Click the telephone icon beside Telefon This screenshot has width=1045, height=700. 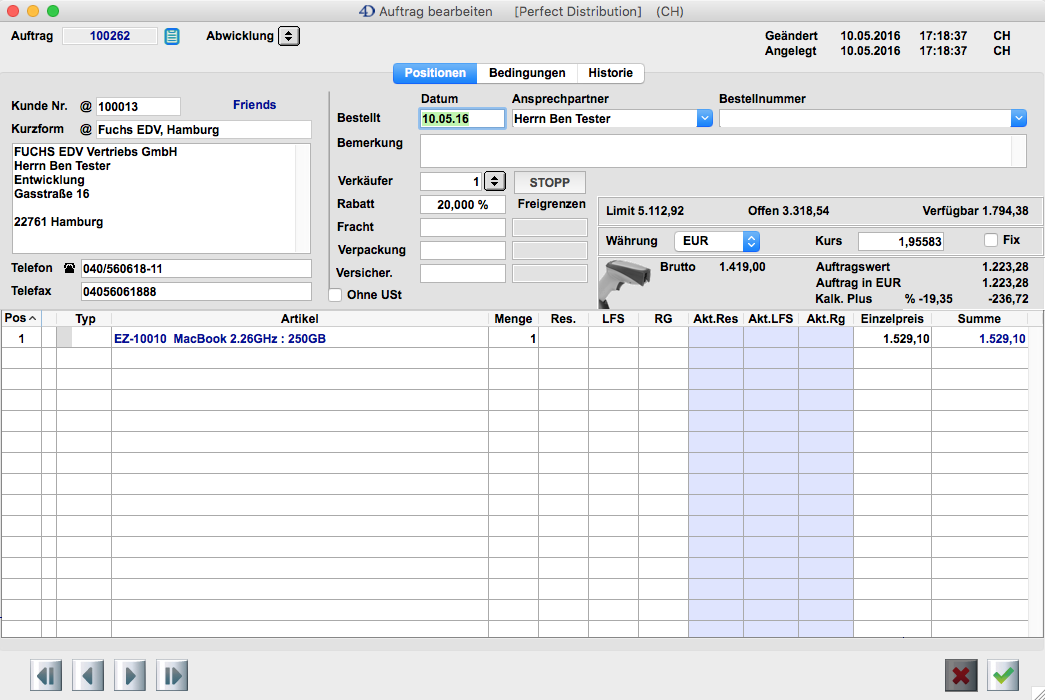click(x=69, y=269)
